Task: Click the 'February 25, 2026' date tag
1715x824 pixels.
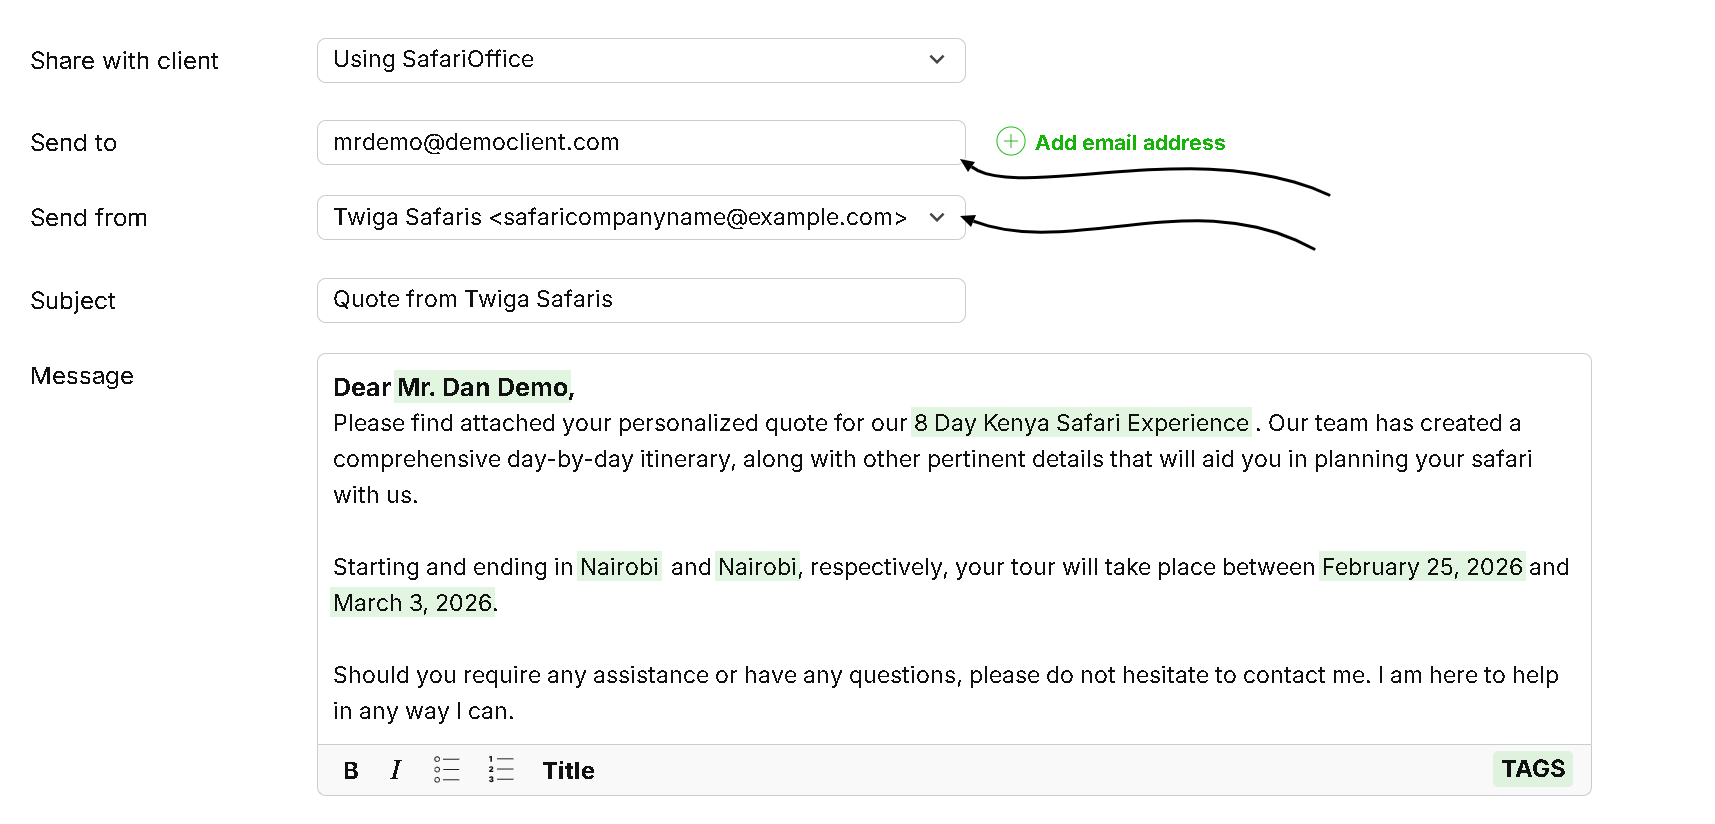Action: coord(1422,567)
